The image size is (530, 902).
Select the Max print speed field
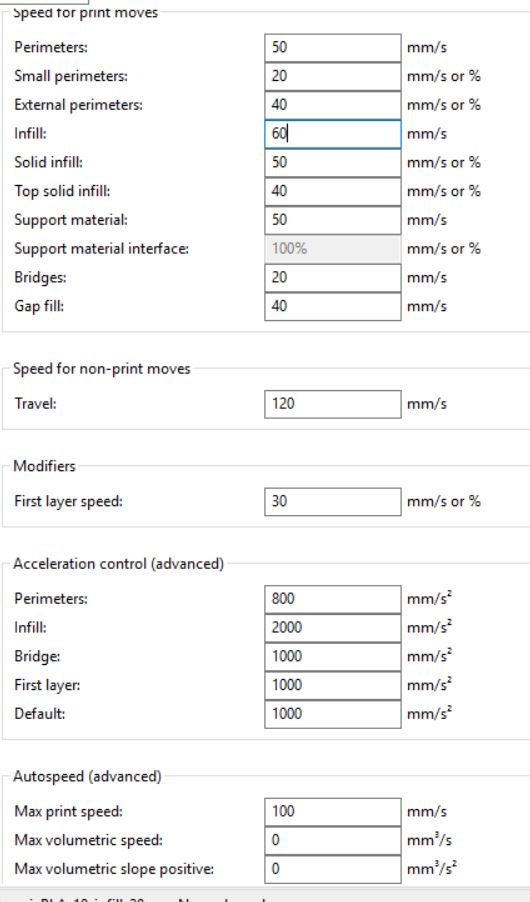[333, 812]
